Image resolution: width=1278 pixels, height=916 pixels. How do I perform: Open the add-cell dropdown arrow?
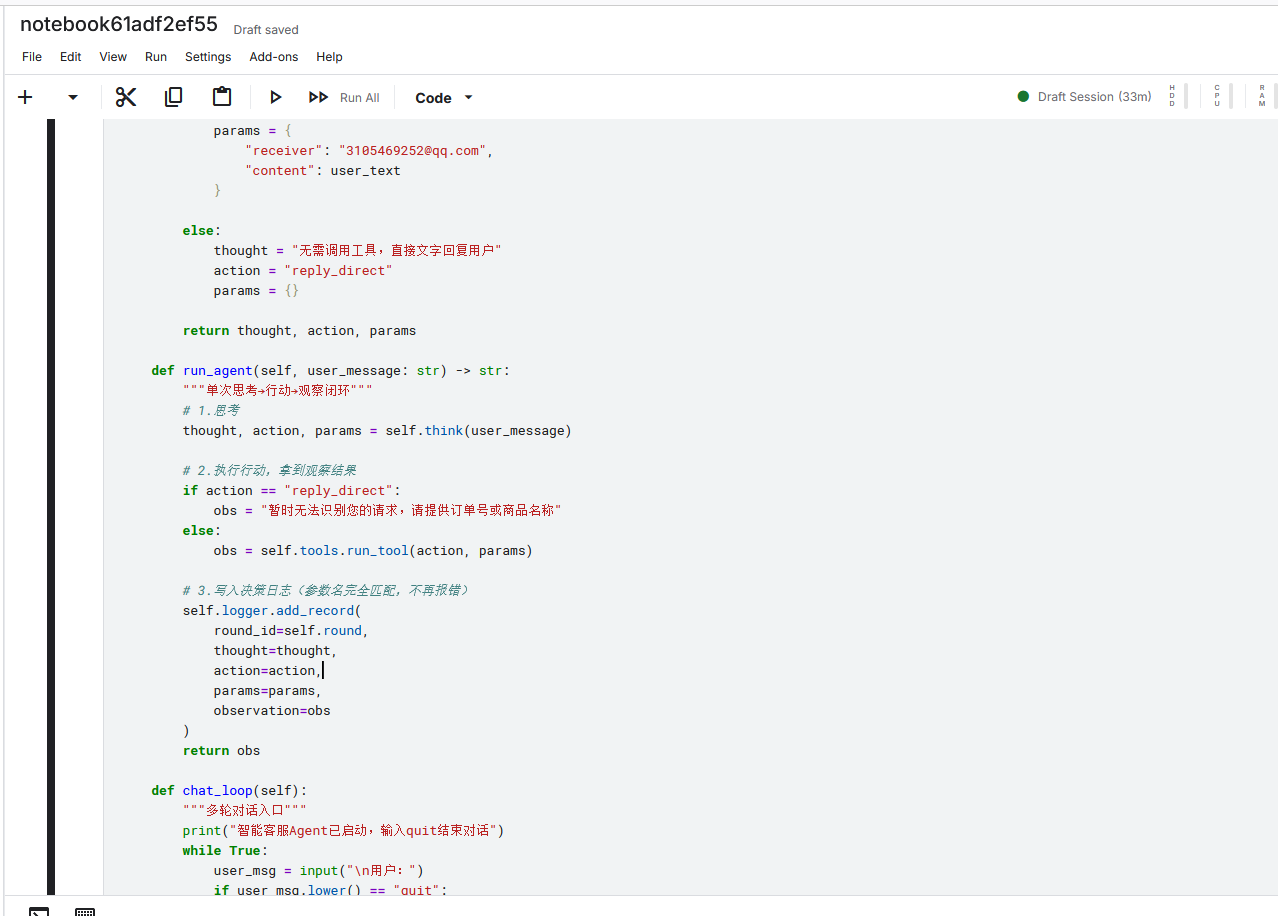(72, 97)
